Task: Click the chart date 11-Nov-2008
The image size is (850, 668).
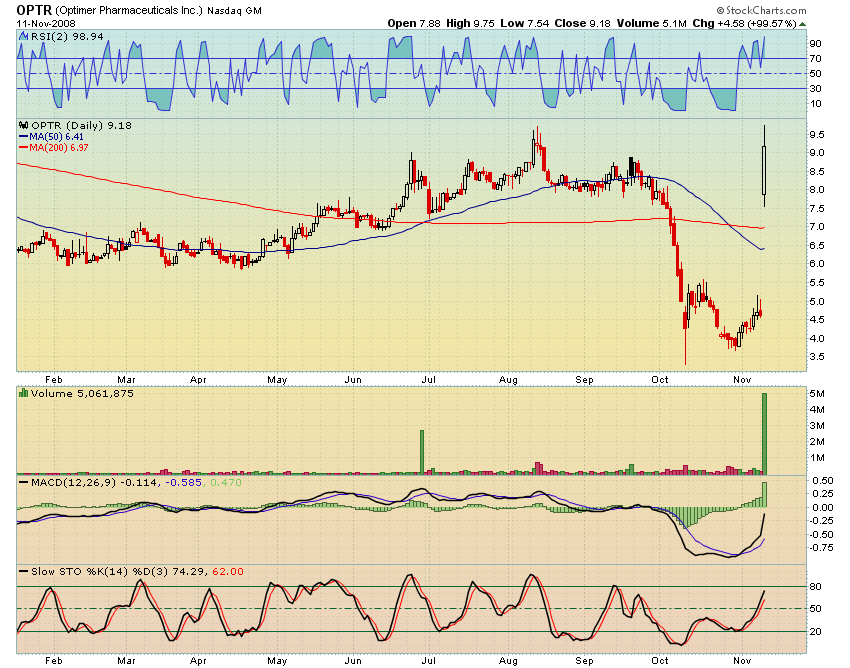Action: (x=46, y=24)
